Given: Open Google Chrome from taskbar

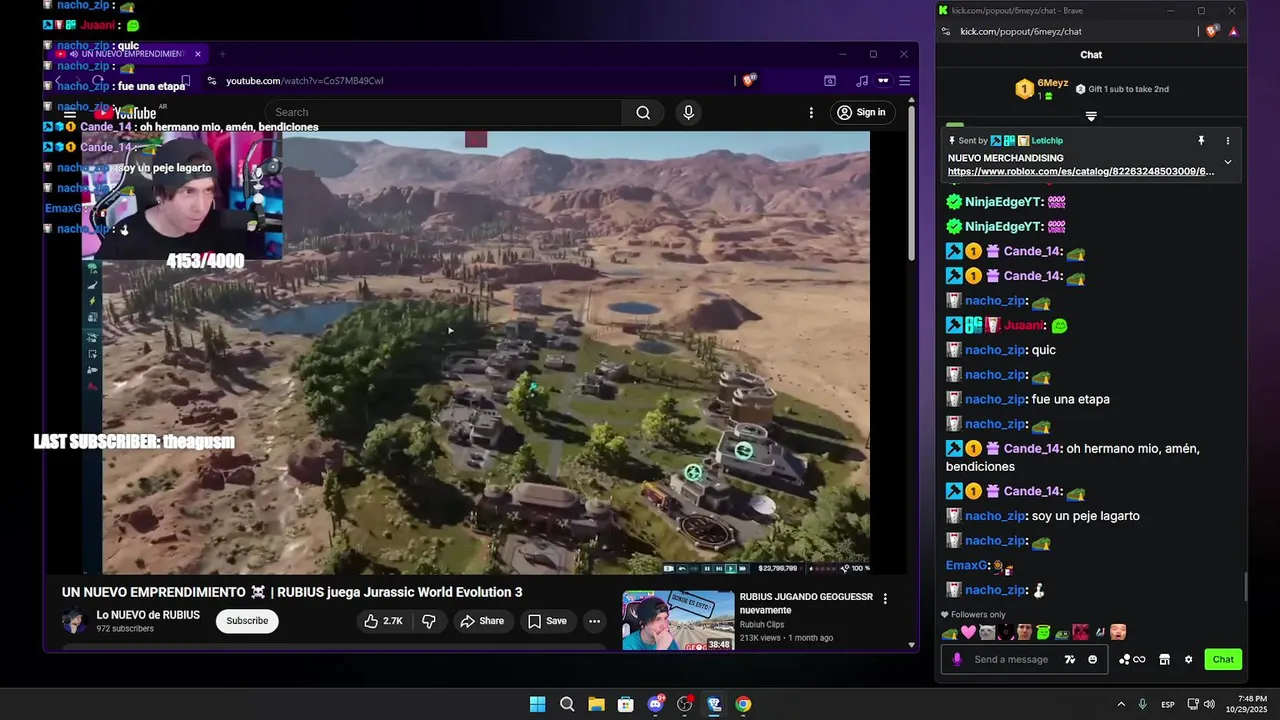Looking at the screenshot, I should (743, 704).
